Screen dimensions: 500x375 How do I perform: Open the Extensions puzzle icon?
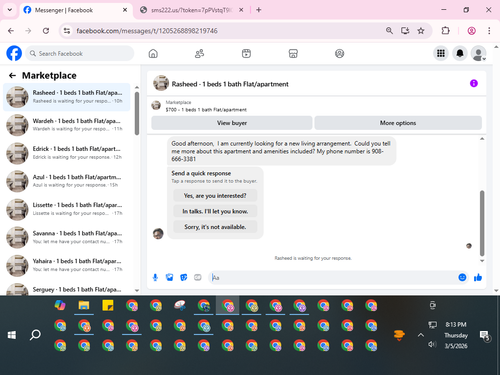445,31
